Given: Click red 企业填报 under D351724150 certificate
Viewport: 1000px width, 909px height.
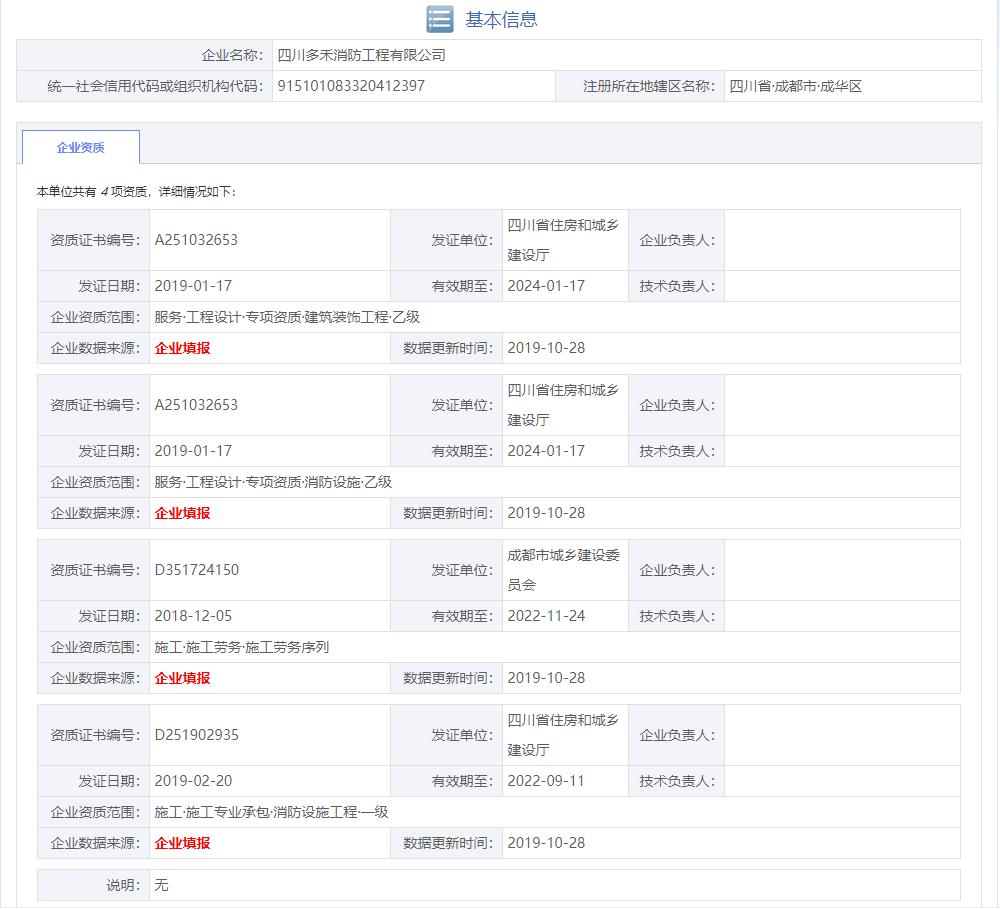Looking at the screenshot, I should click(x=182, y=678).
